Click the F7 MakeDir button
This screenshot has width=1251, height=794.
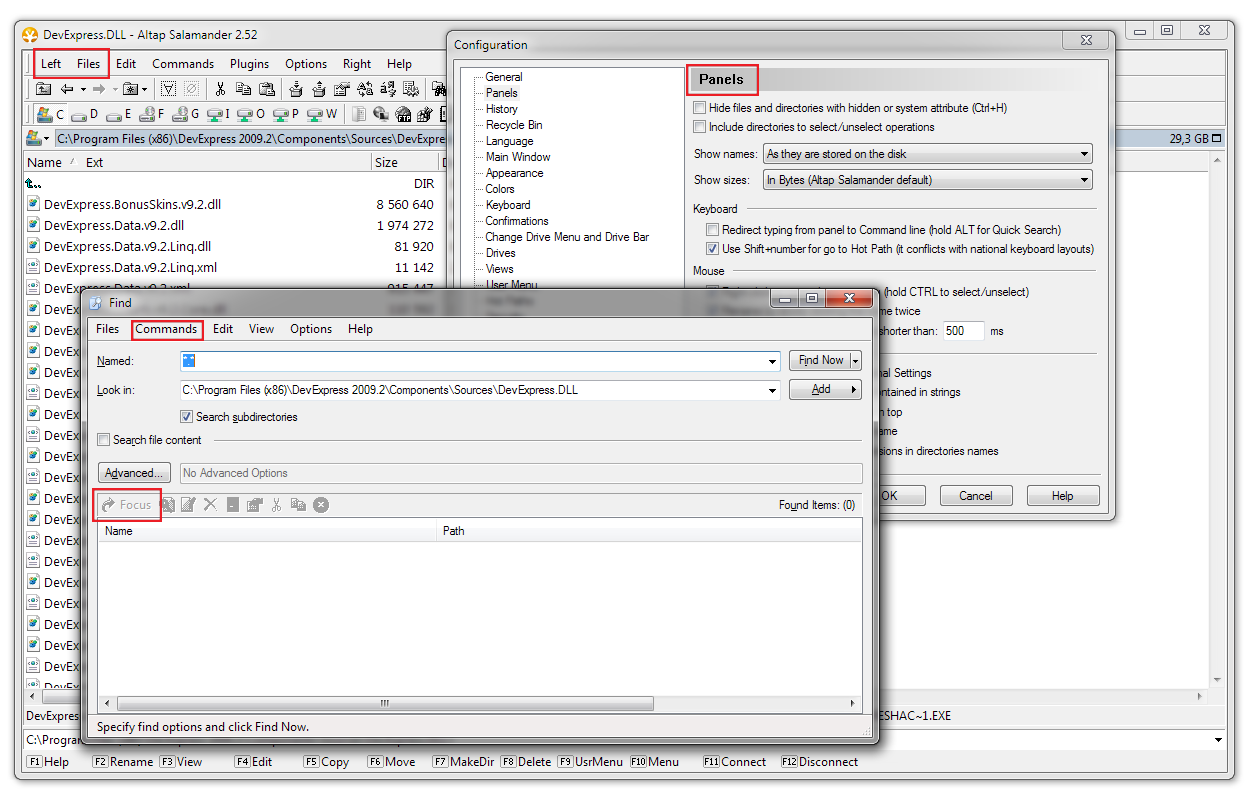coord(465,762)
